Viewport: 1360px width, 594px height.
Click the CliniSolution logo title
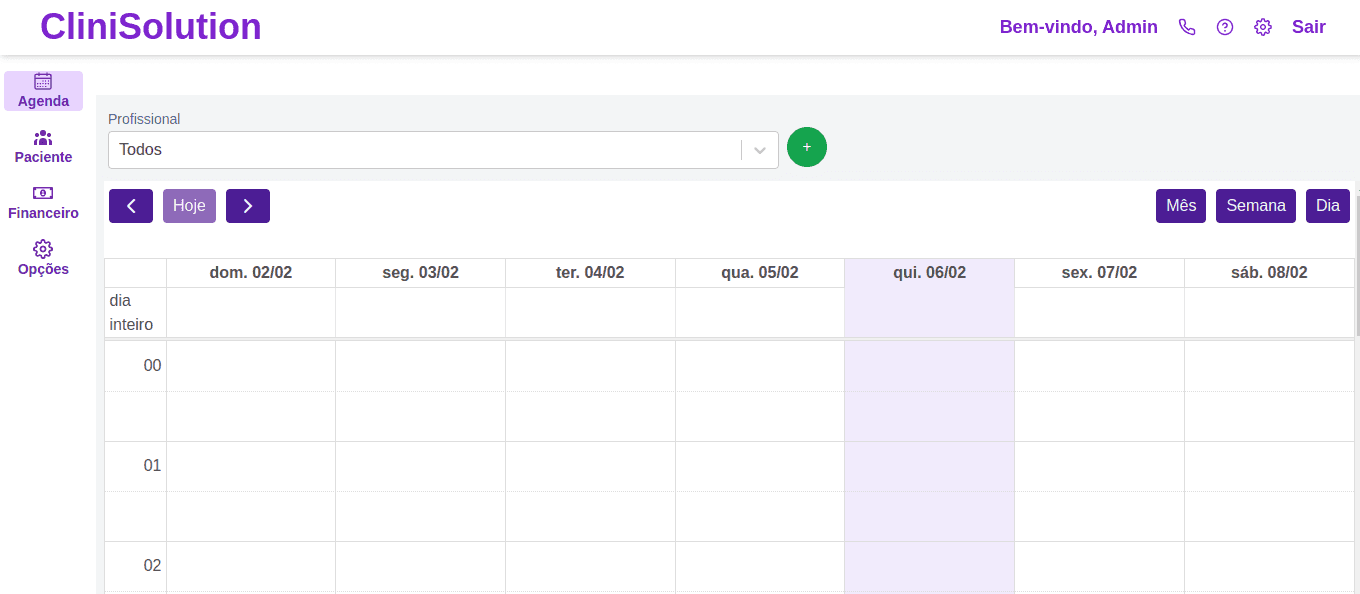pyautogui.click(x=151, y=27)
